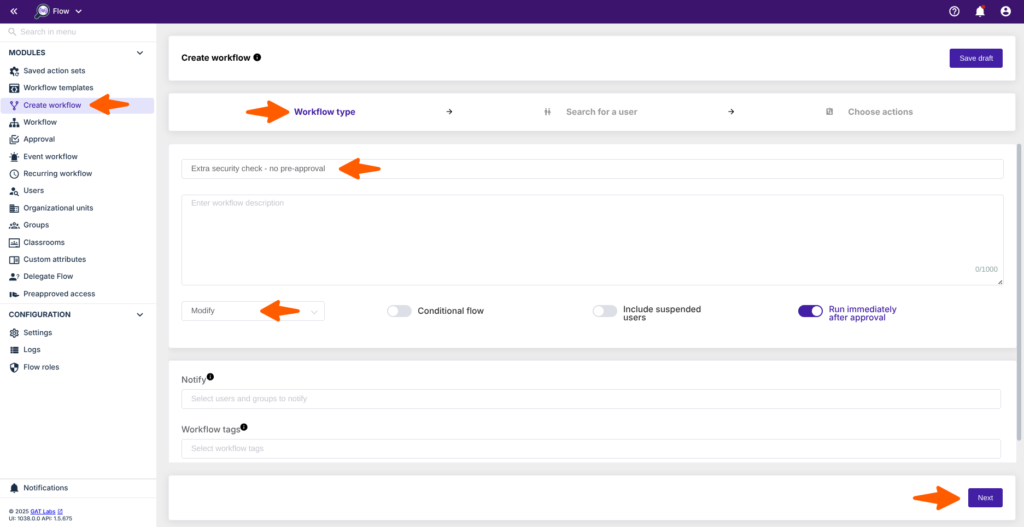1024x527 pixels.
Task: Open the Notify users and groups selector
Action: [x=590, y=398]
